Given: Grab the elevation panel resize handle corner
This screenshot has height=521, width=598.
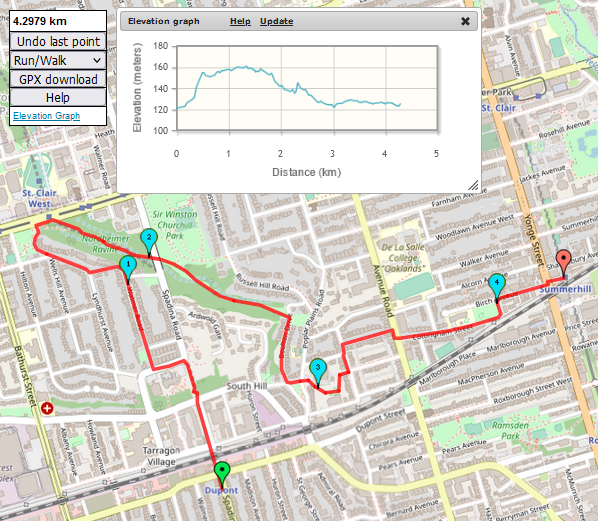Looking at the screenshot, I should tap(473, 185).
